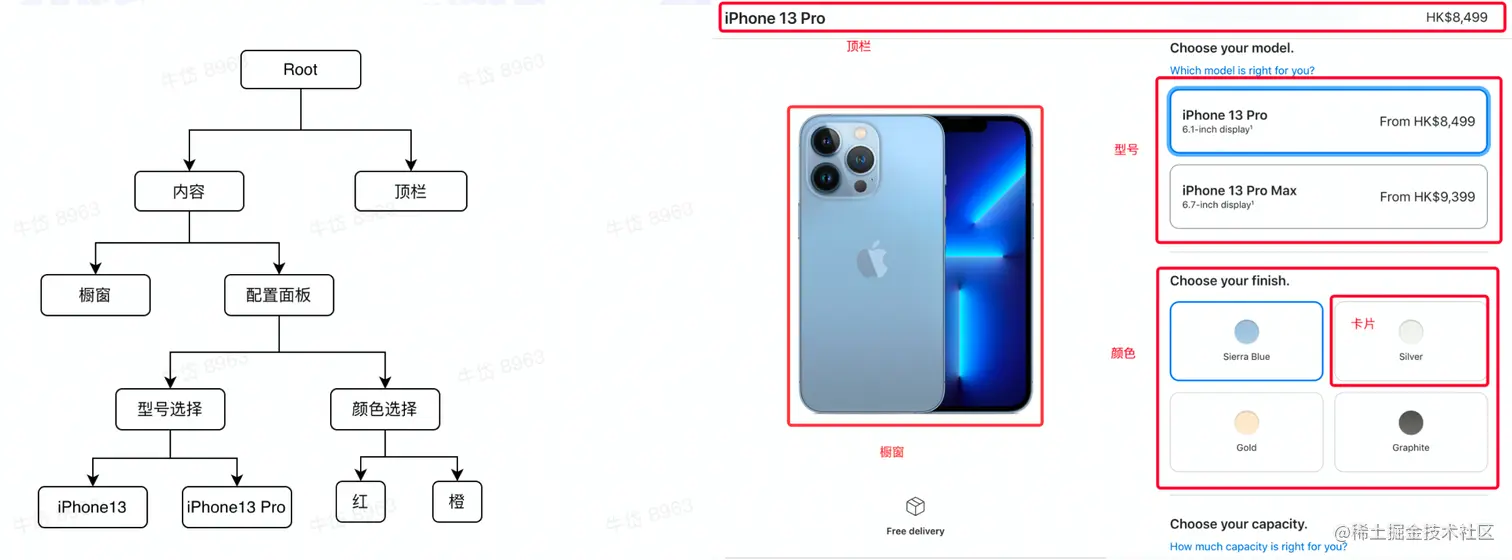Click the HK$8,499 price in the top bar

tap(1456, 18)
